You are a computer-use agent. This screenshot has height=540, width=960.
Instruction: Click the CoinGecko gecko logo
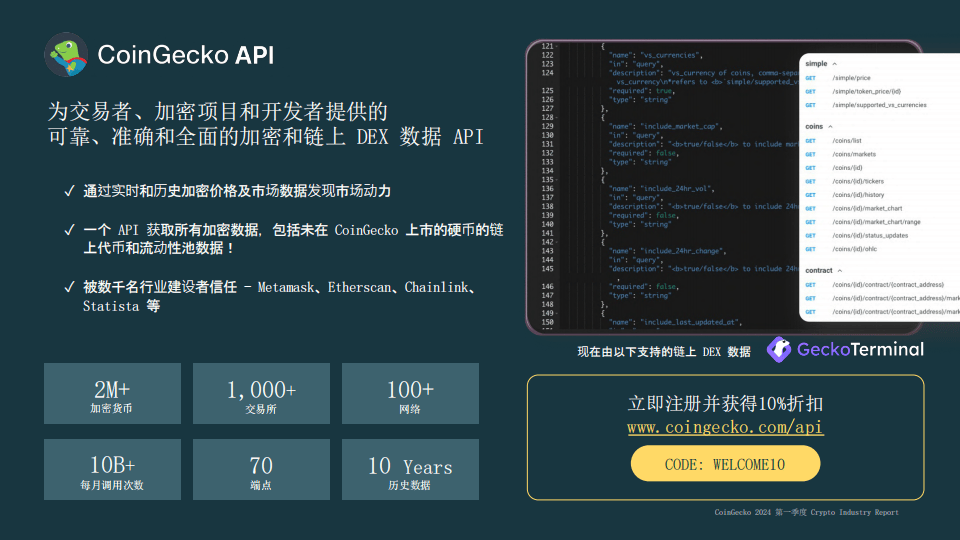(x=66, y=54)
